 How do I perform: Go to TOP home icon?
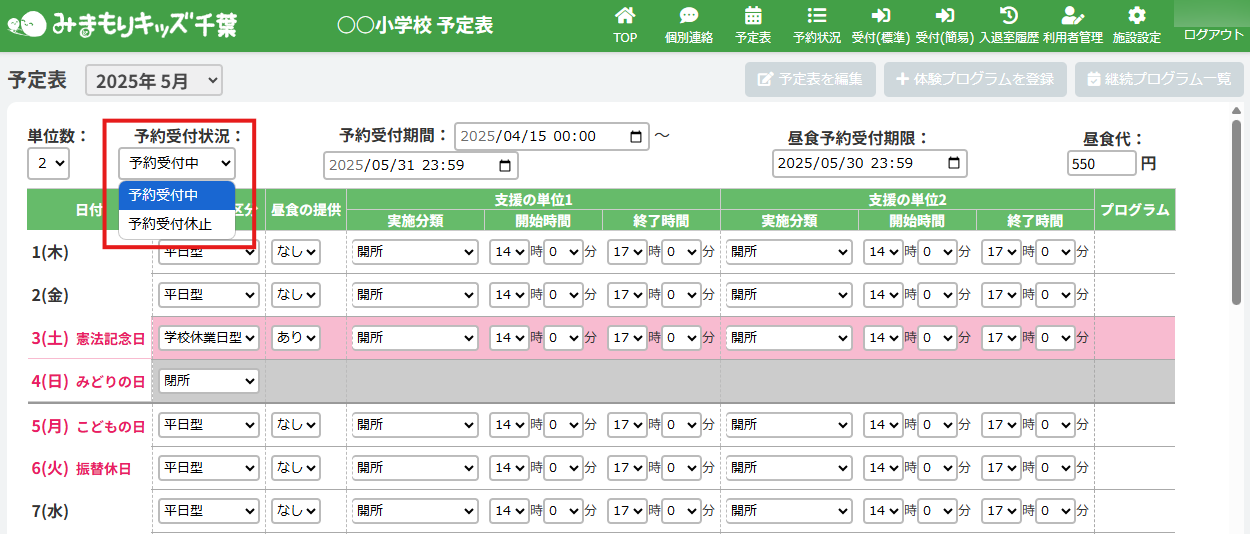(625, 17)
